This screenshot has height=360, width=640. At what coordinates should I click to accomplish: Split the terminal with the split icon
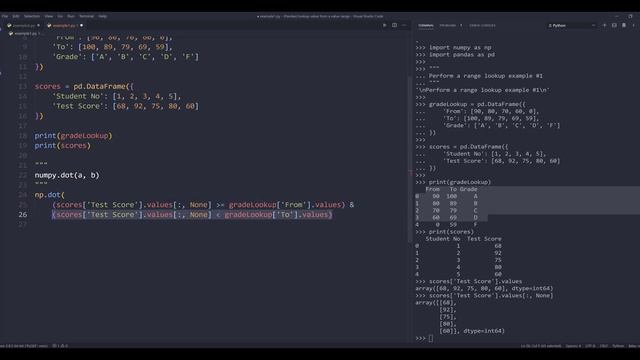click(x=614, y=25)
